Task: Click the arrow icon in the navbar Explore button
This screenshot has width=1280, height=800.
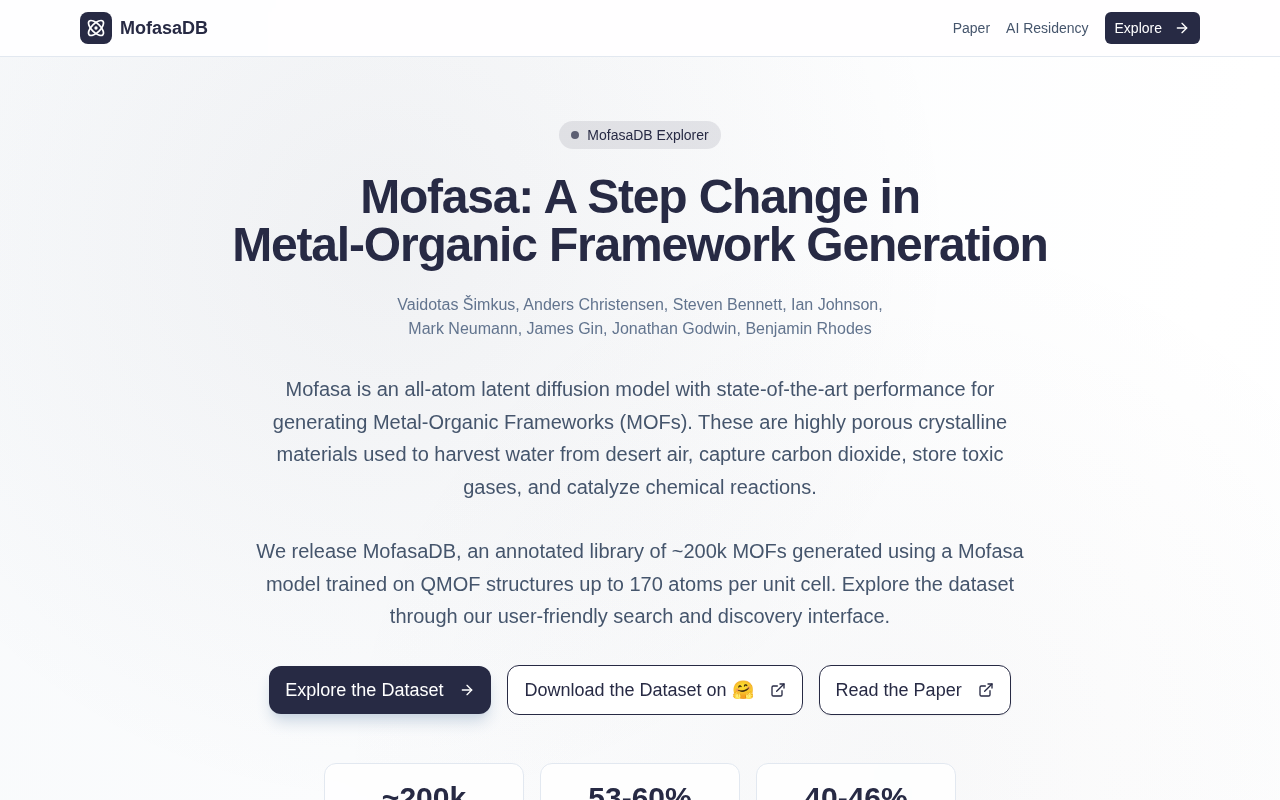Action: 1182,28
